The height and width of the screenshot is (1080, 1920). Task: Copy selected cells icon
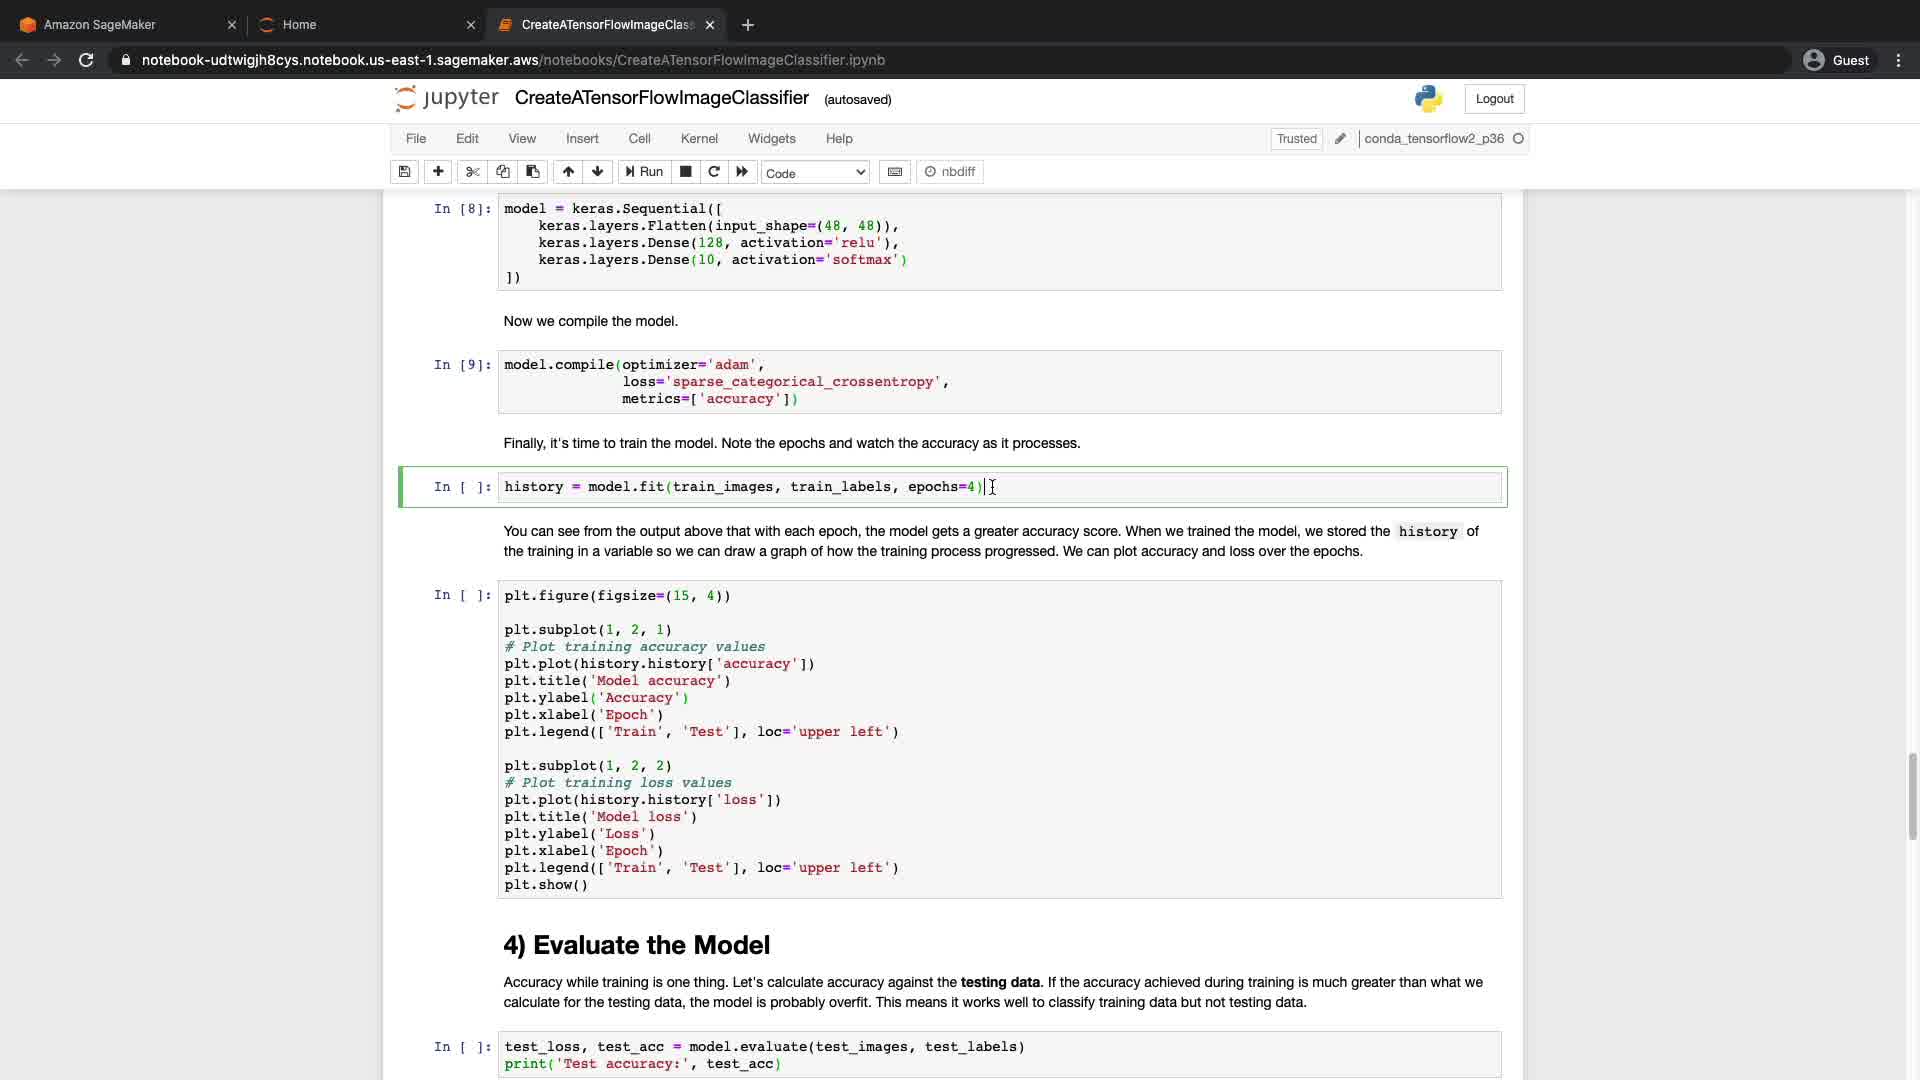point(503,172)
